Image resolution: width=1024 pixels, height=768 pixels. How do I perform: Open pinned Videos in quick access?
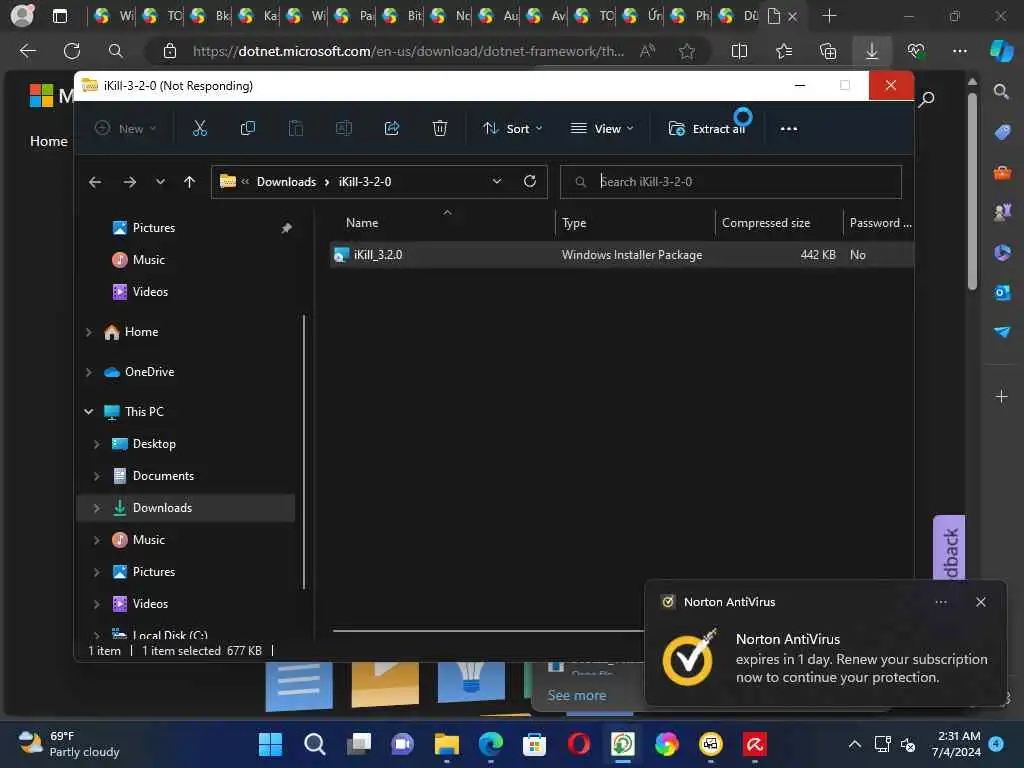tap(150, 292)
